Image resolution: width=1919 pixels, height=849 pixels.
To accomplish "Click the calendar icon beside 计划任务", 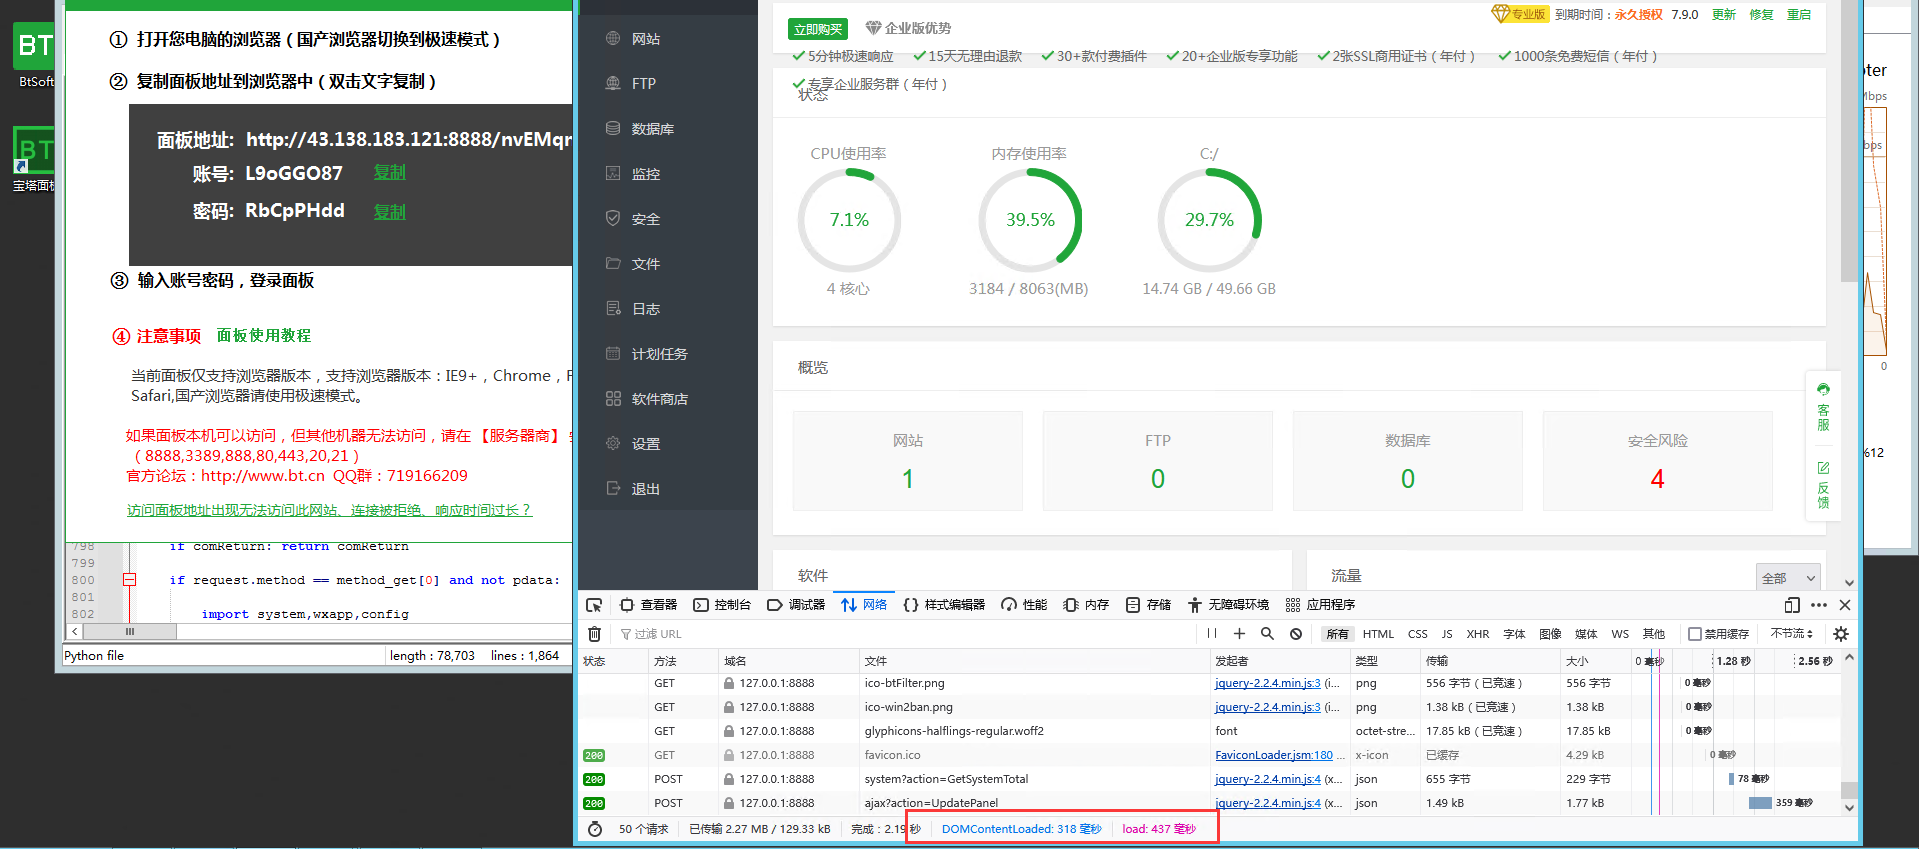I will [613, 353].
